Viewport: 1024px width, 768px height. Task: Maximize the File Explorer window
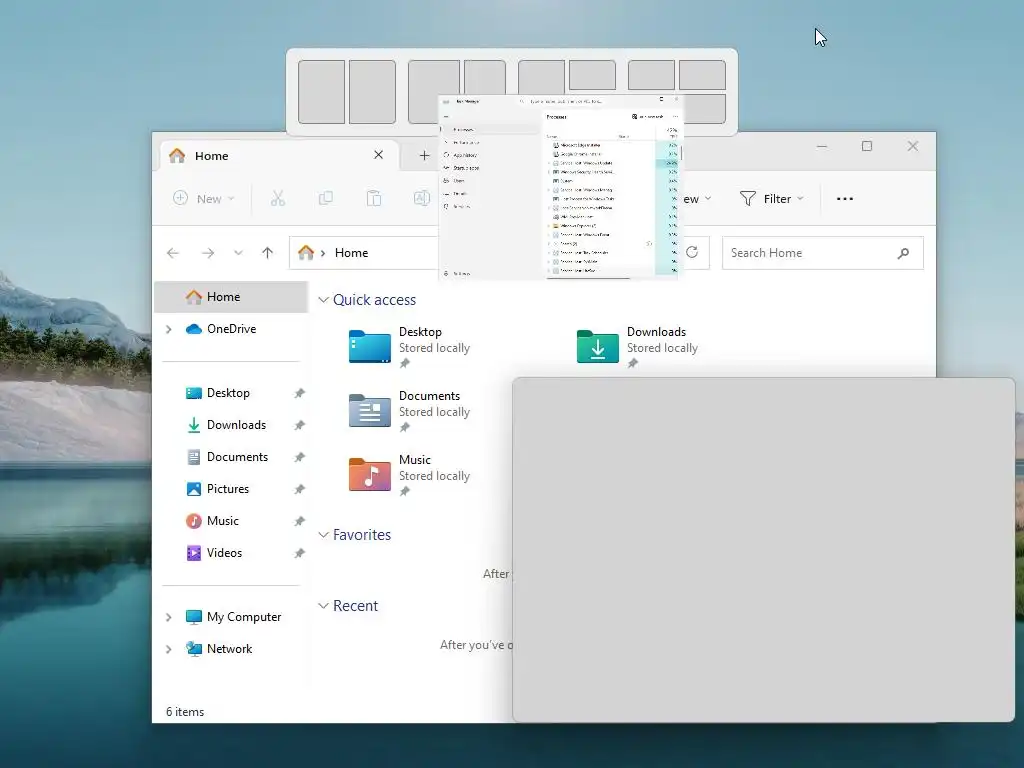(x=867, y=146)
